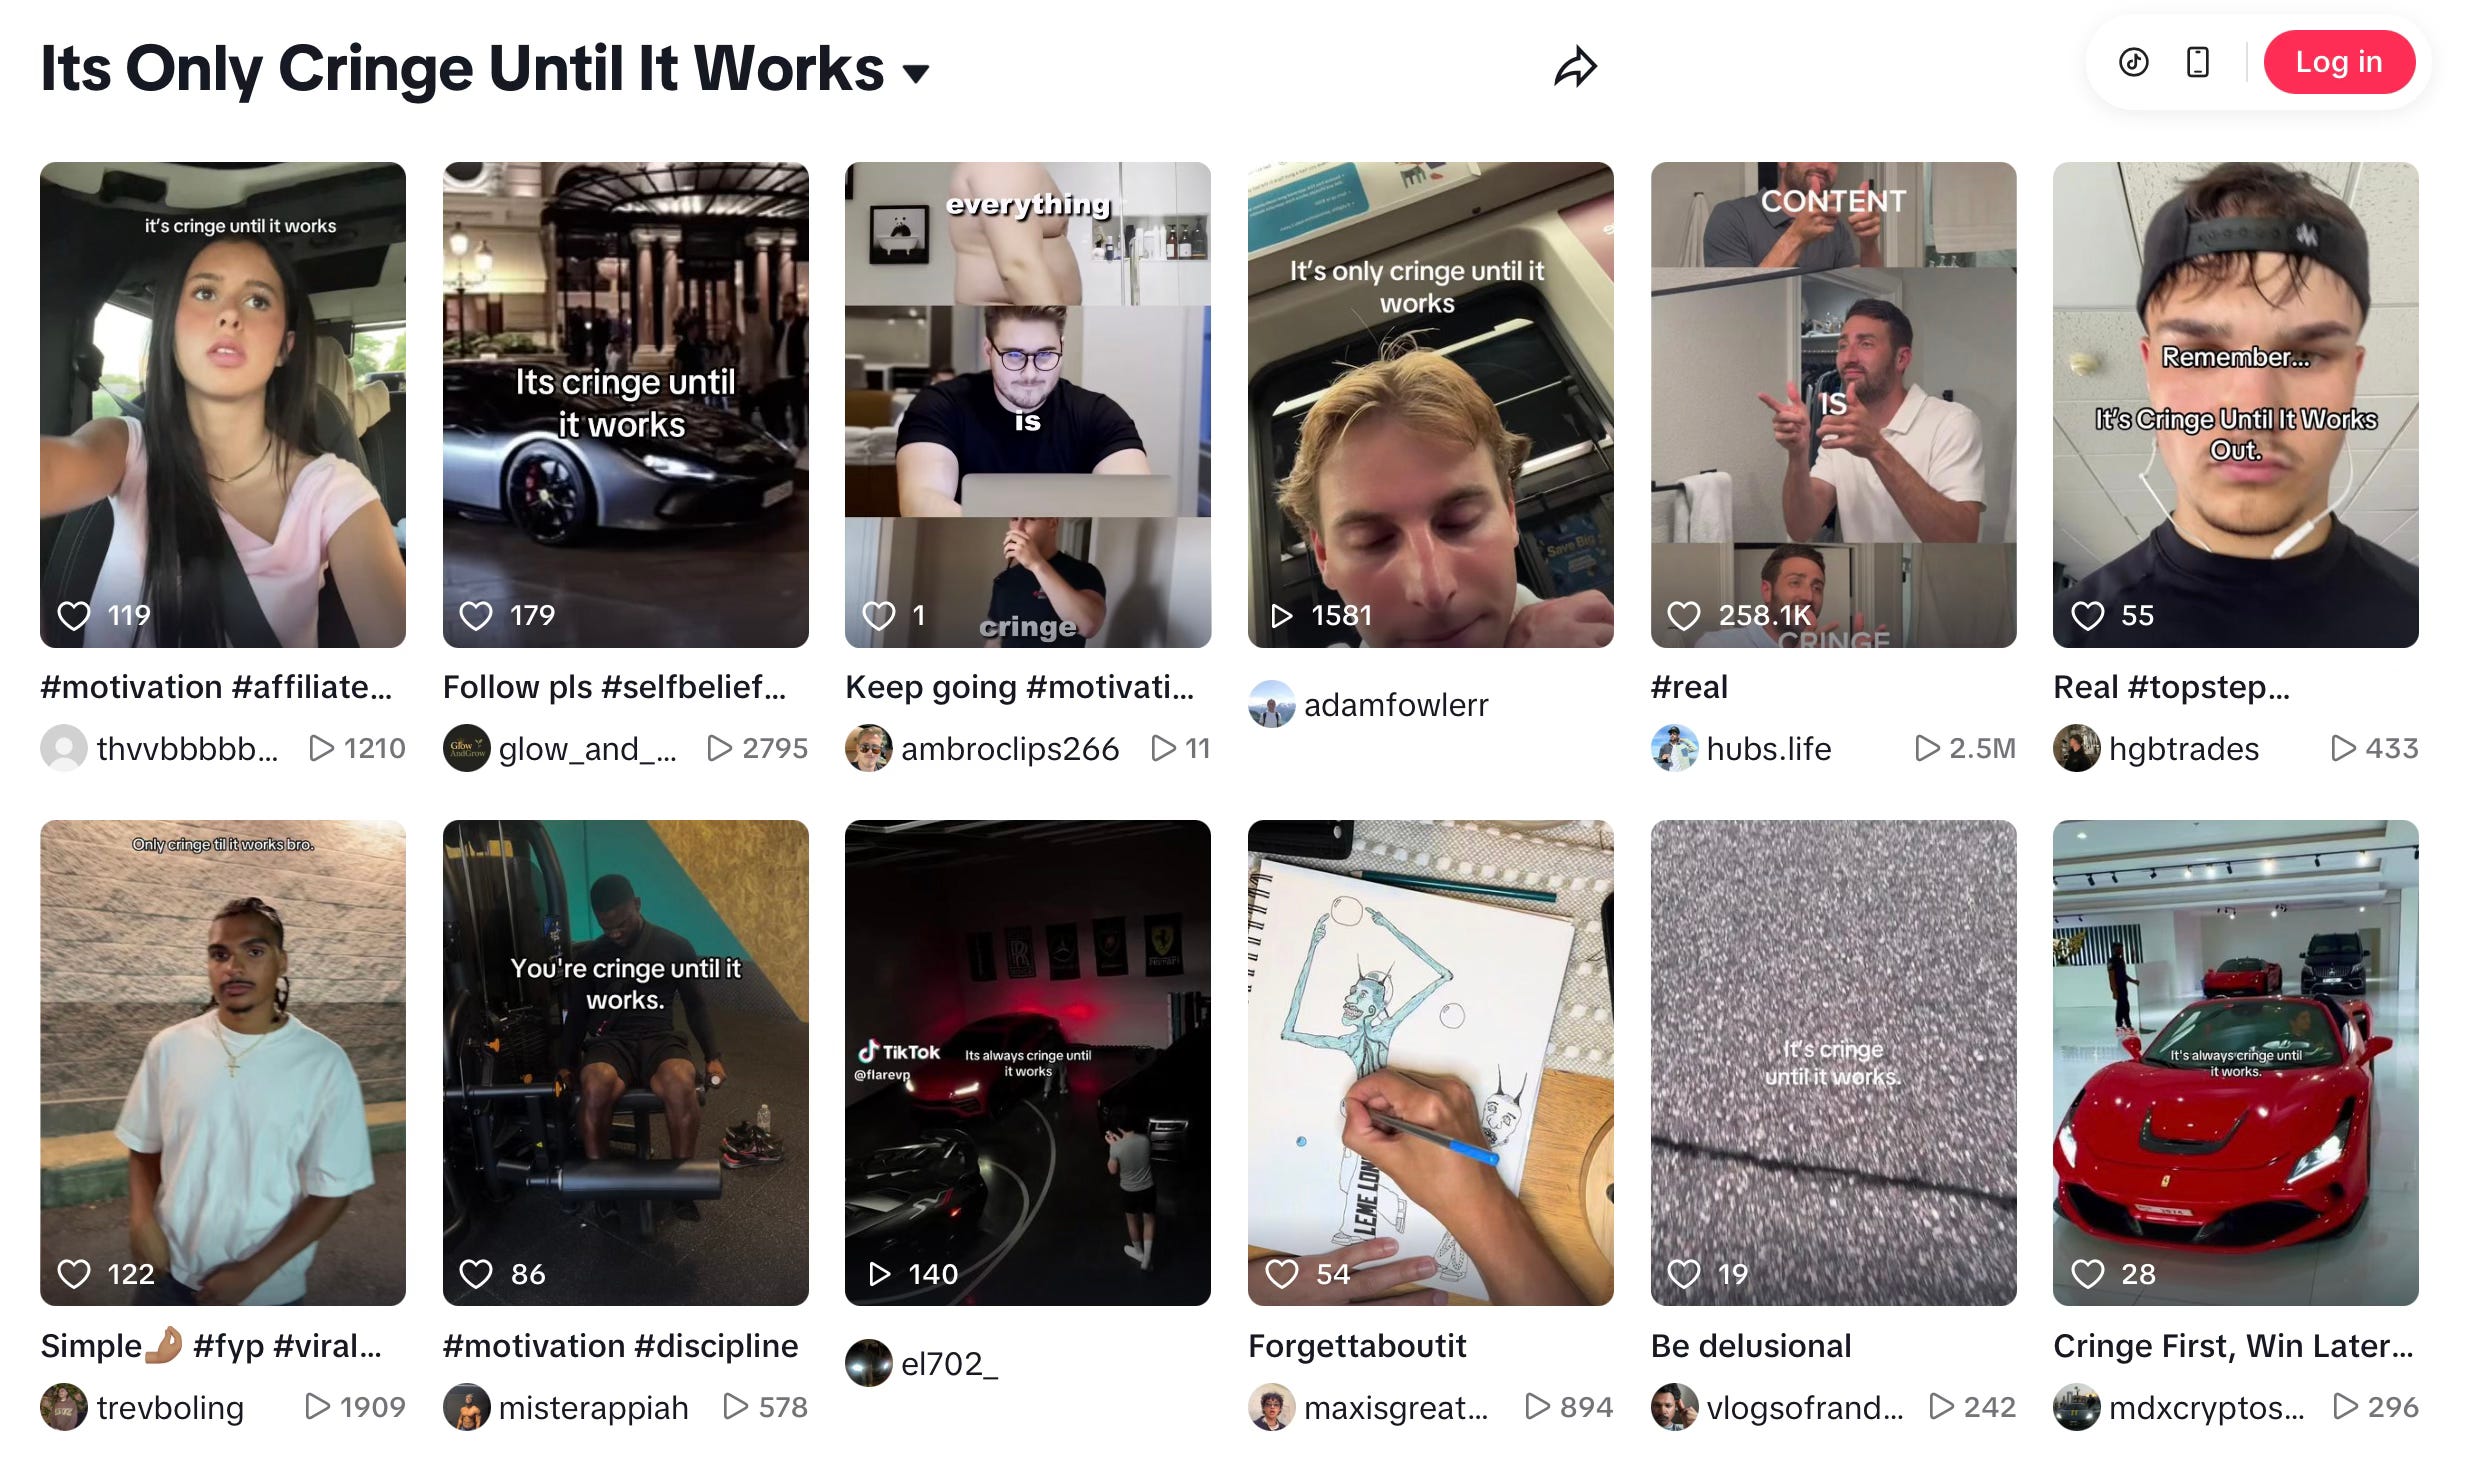Viewport: 2476px width, 1480px height.
Task: Open el702_ avatar icon
Action: 868,1363
